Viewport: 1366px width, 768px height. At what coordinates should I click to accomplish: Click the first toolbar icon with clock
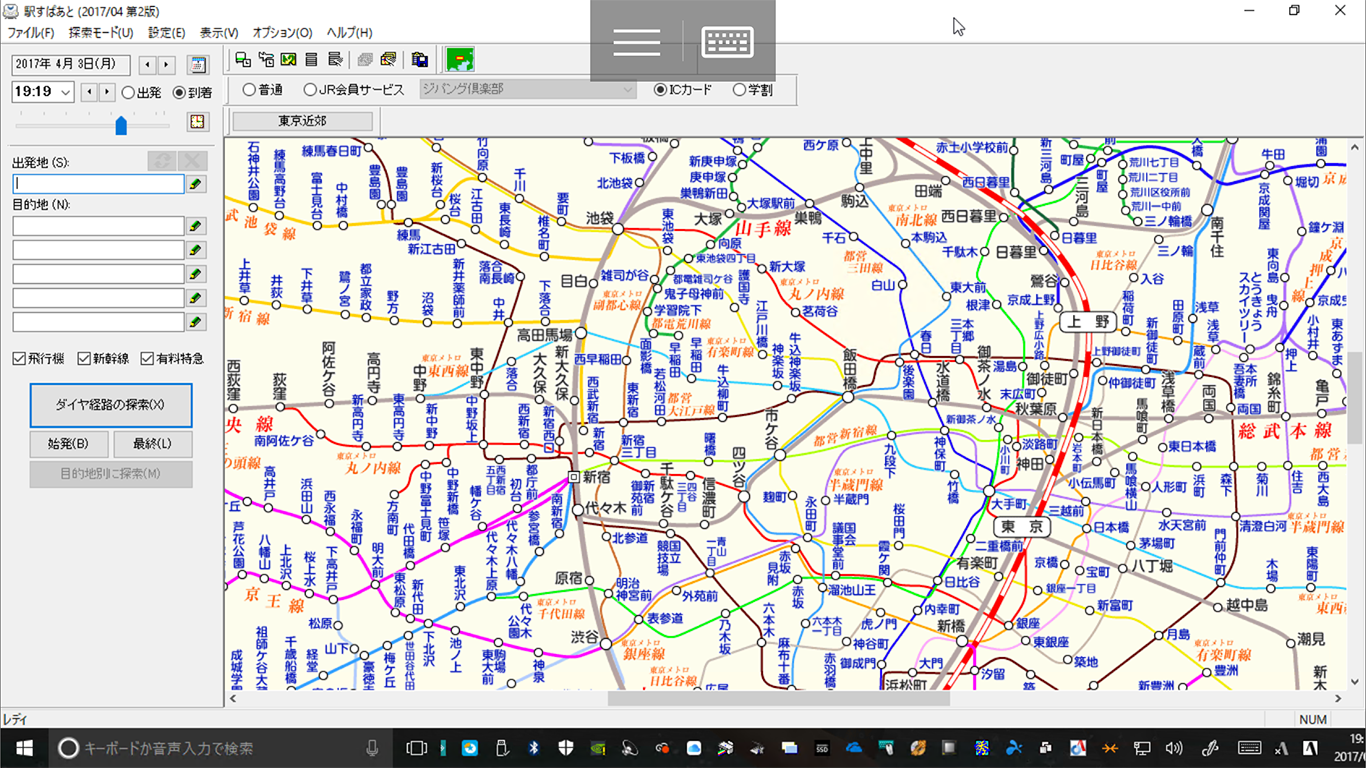pyautogui.click(x=242, y=59)
